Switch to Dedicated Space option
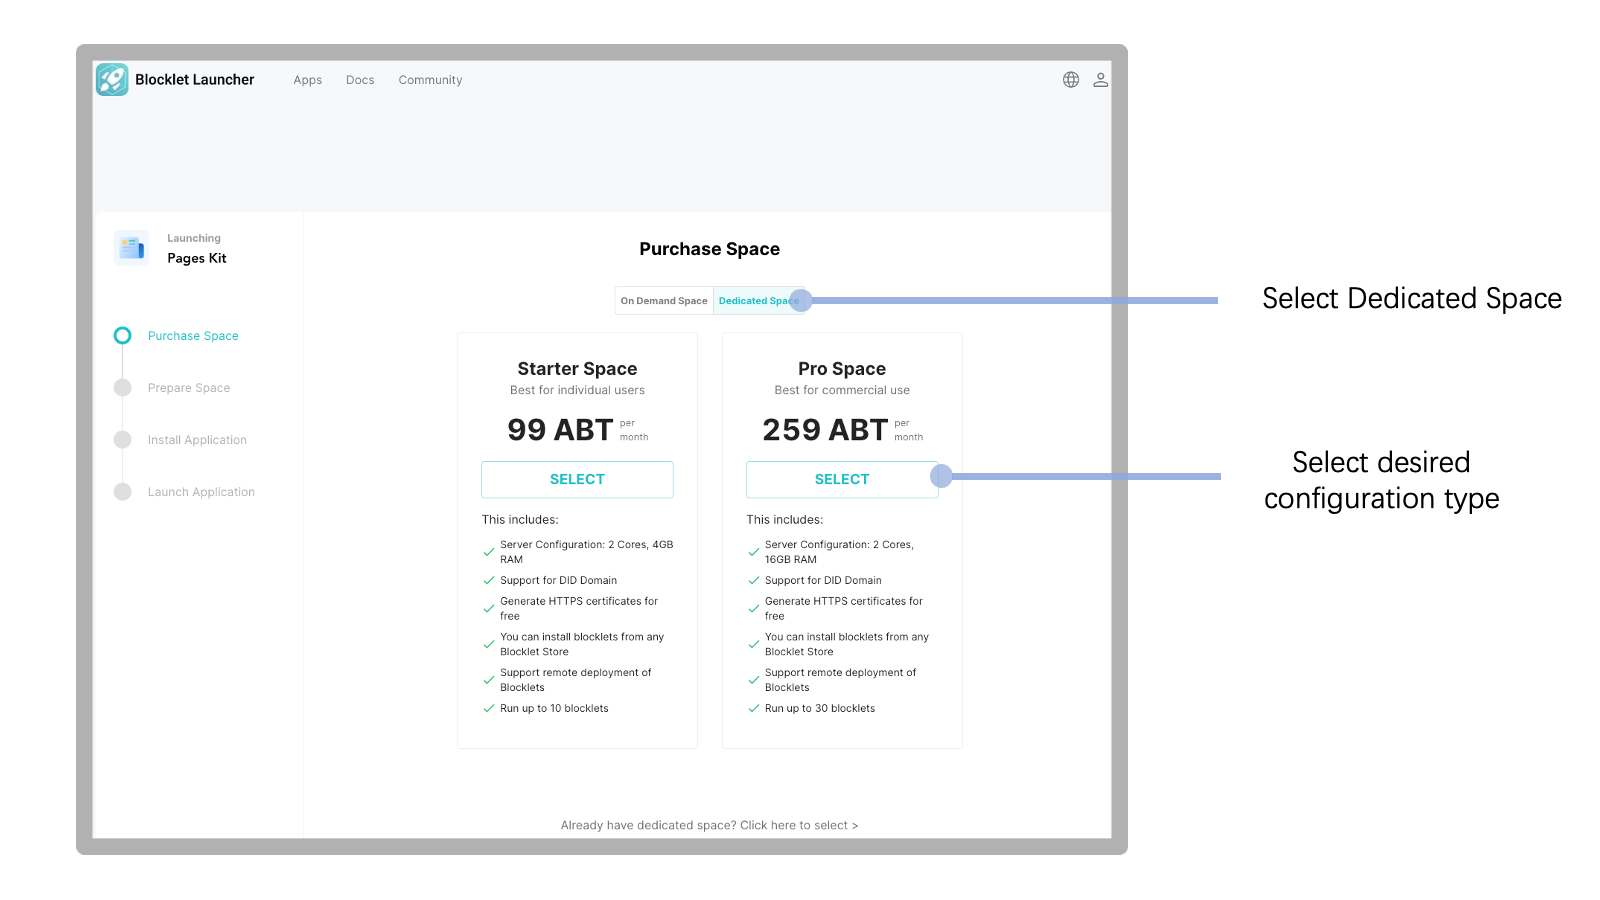This screenshot has height=900, width=1600. coord(755,301)
